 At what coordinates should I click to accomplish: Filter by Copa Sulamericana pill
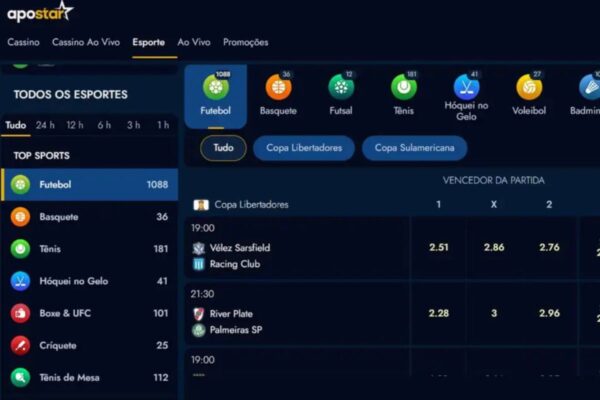[414, 148]
